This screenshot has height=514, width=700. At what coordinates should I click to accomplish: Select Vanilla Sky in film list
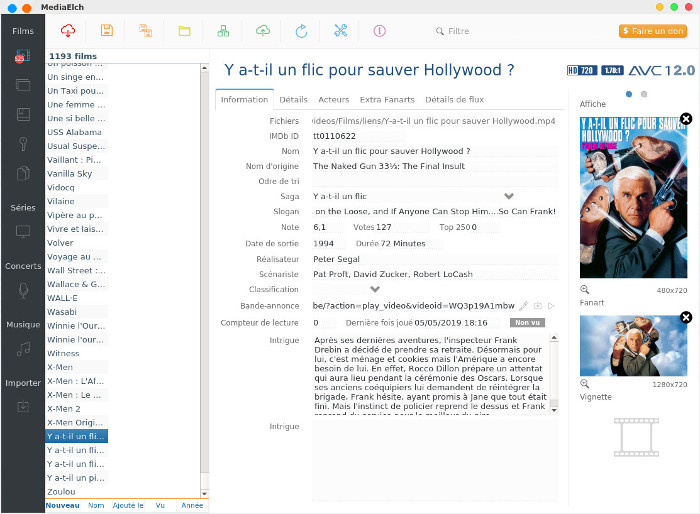76,174
